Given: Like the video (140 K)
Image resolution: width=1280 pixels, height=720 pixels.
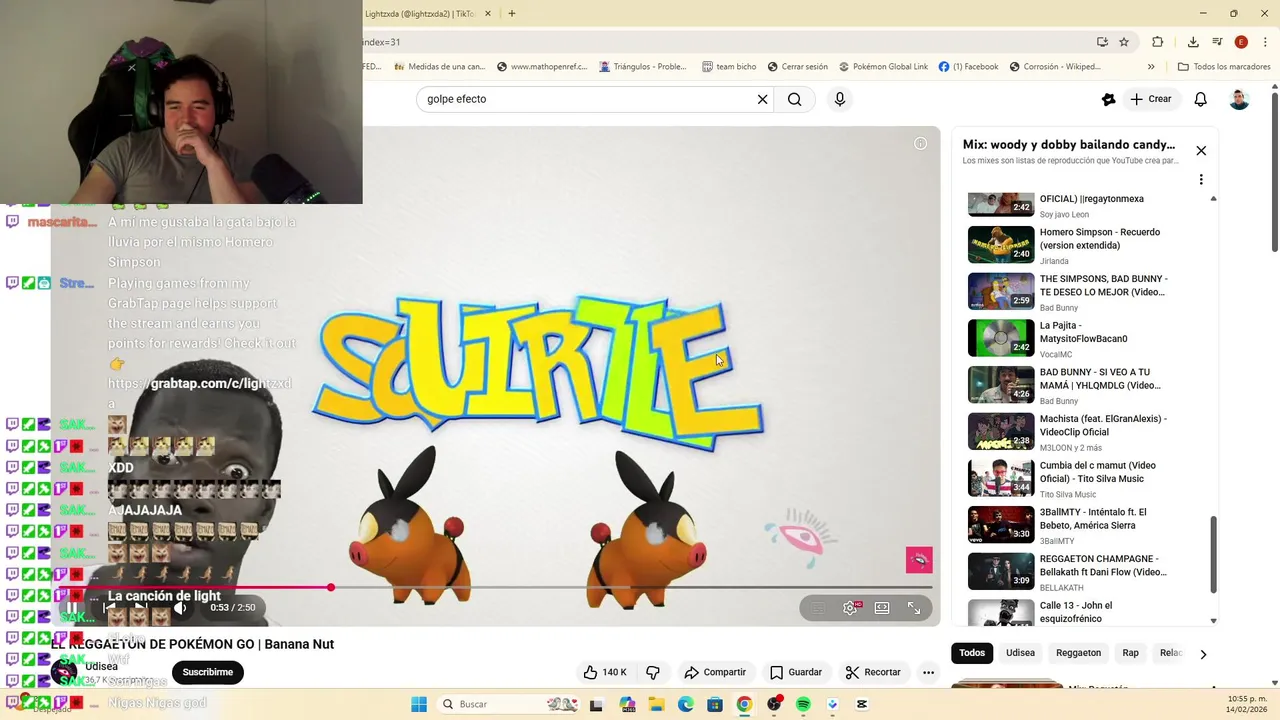Looking at the screenshot, I should click(605, 672).
